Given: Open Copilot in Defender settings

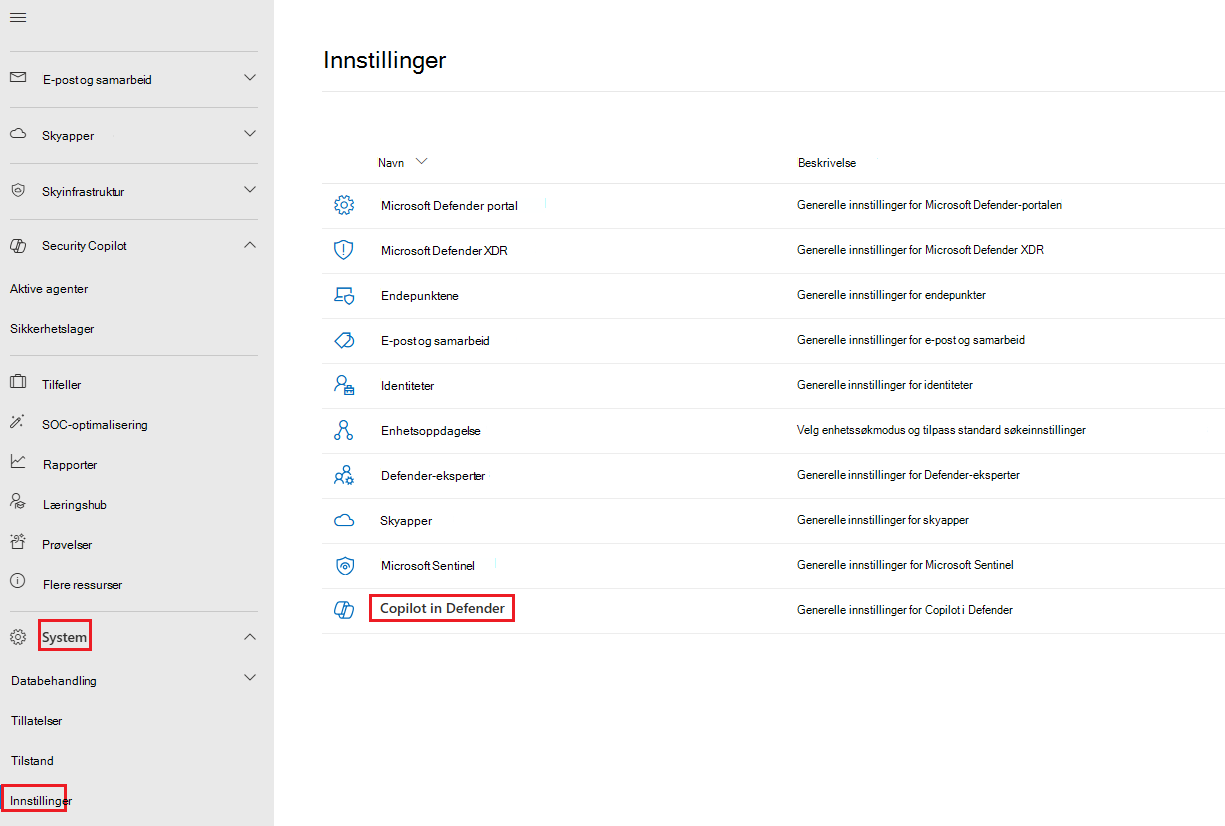Looking at the screenshot, I should click(x=442, y=608).
